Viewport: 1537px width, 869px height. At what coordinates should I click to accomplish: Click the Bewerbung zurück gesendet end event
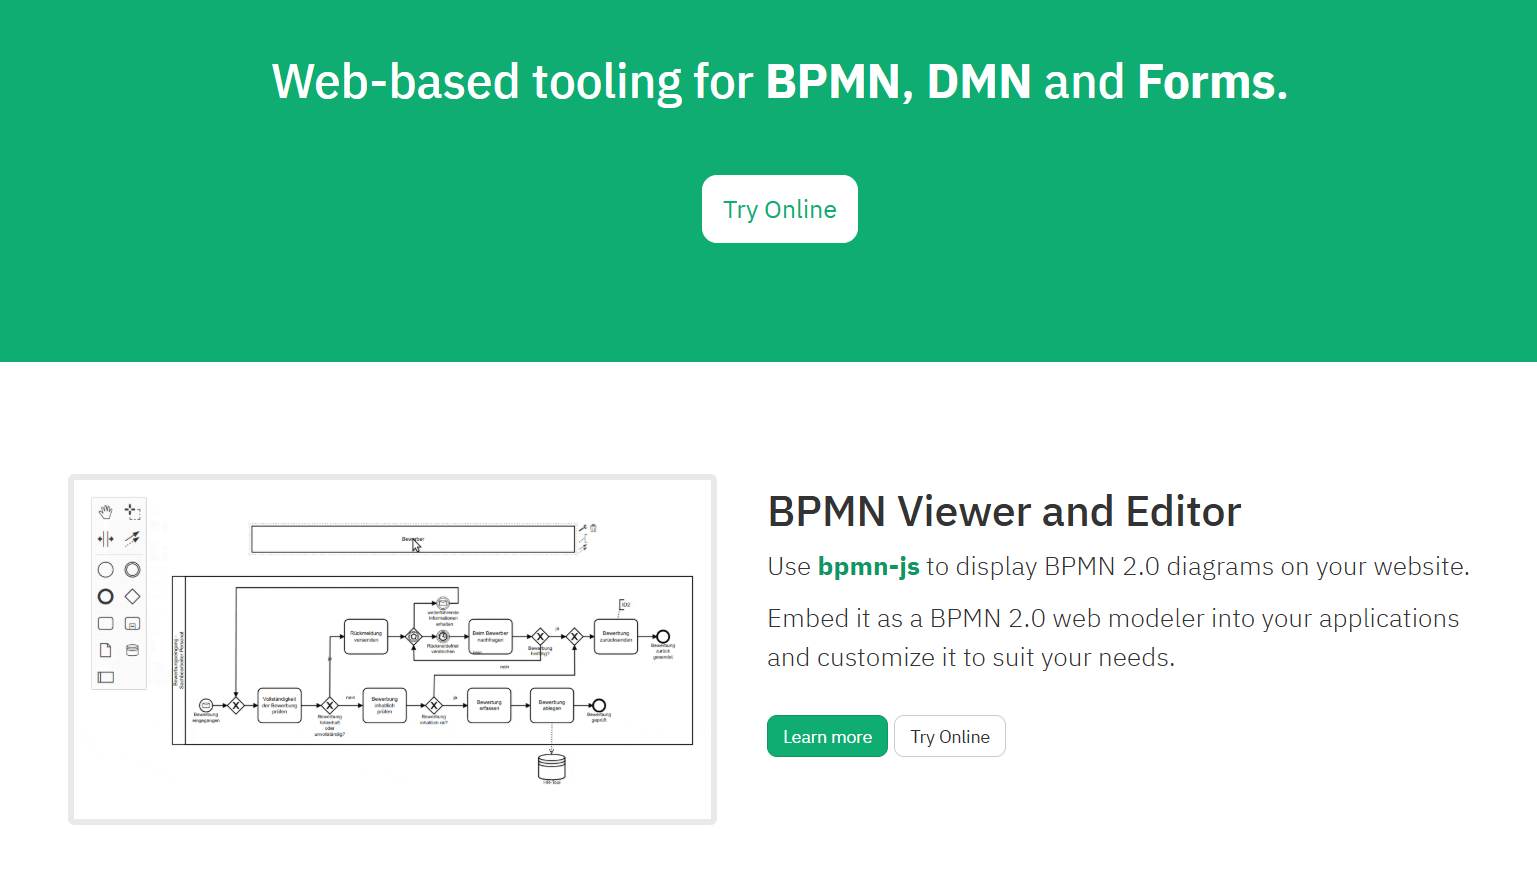pos(662,636)
